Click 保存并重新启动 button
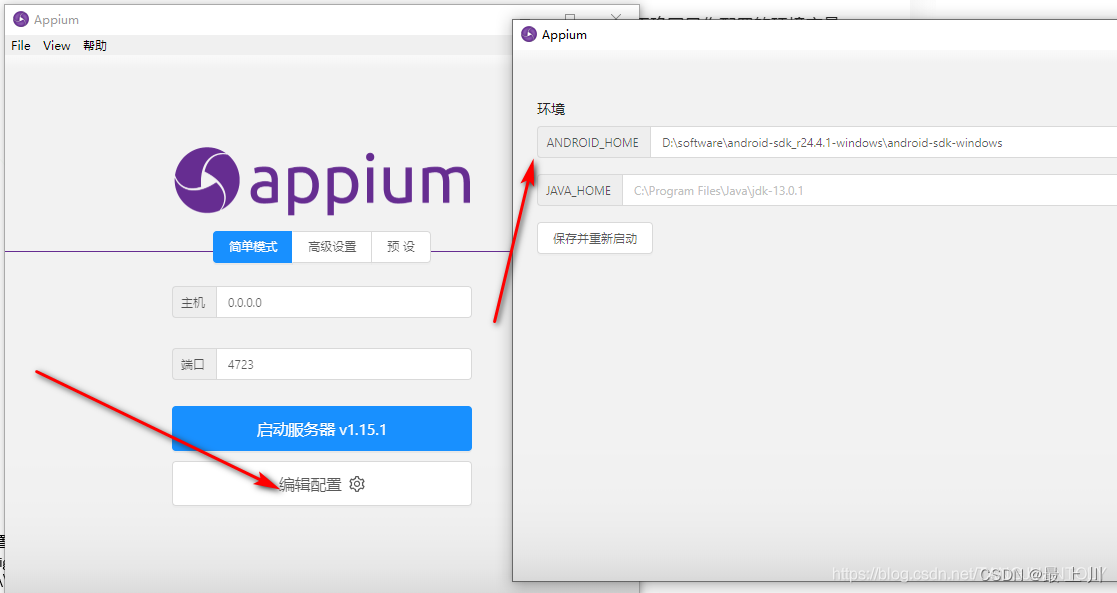 coord(595,238)
